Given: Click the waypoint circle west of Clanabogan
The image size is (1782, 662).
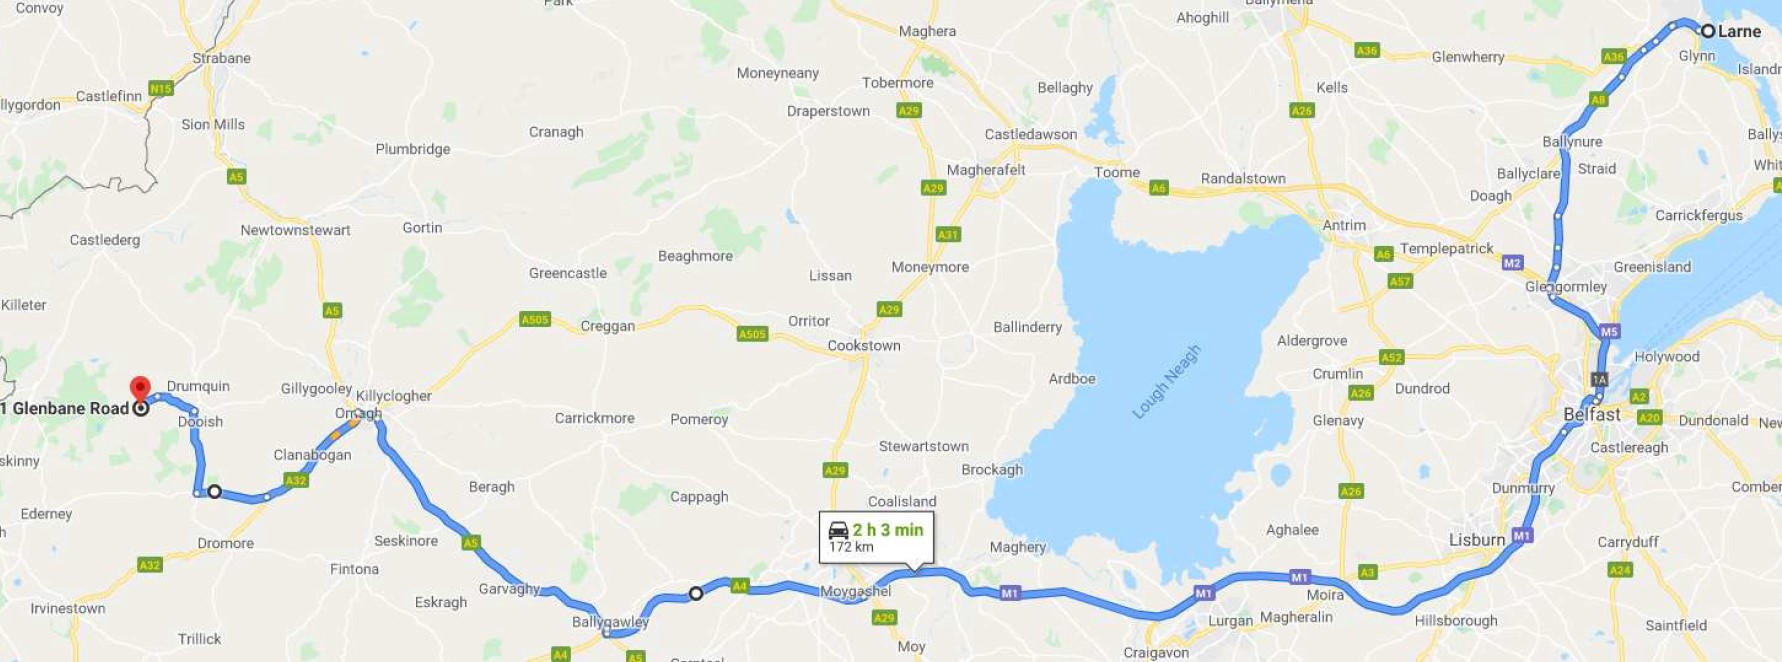Looking at the screenshot, I should click(214, 492).
